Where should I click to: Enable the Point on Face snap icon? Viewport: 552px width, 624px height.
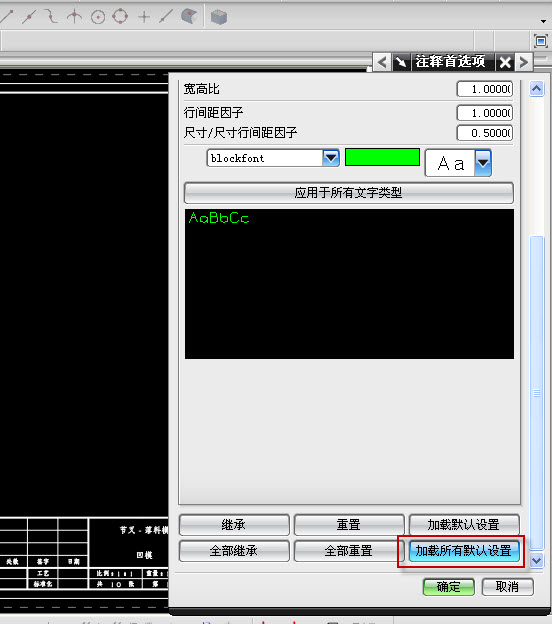tap(189, 17)
